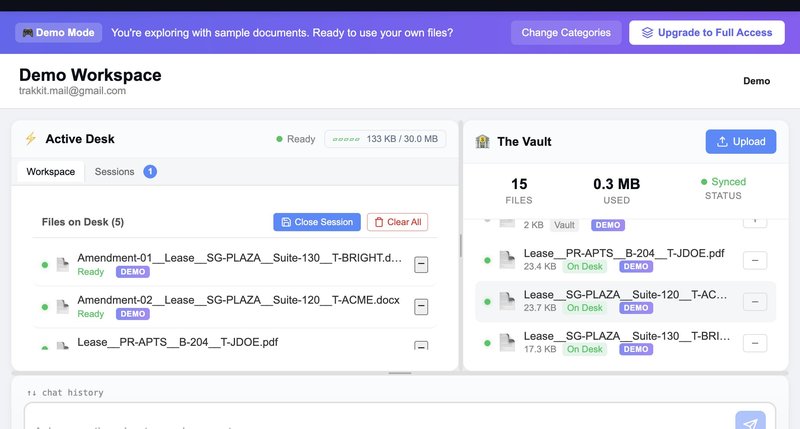Click DEMO badge on 2 KB Vault file

[x=608, y=225]
